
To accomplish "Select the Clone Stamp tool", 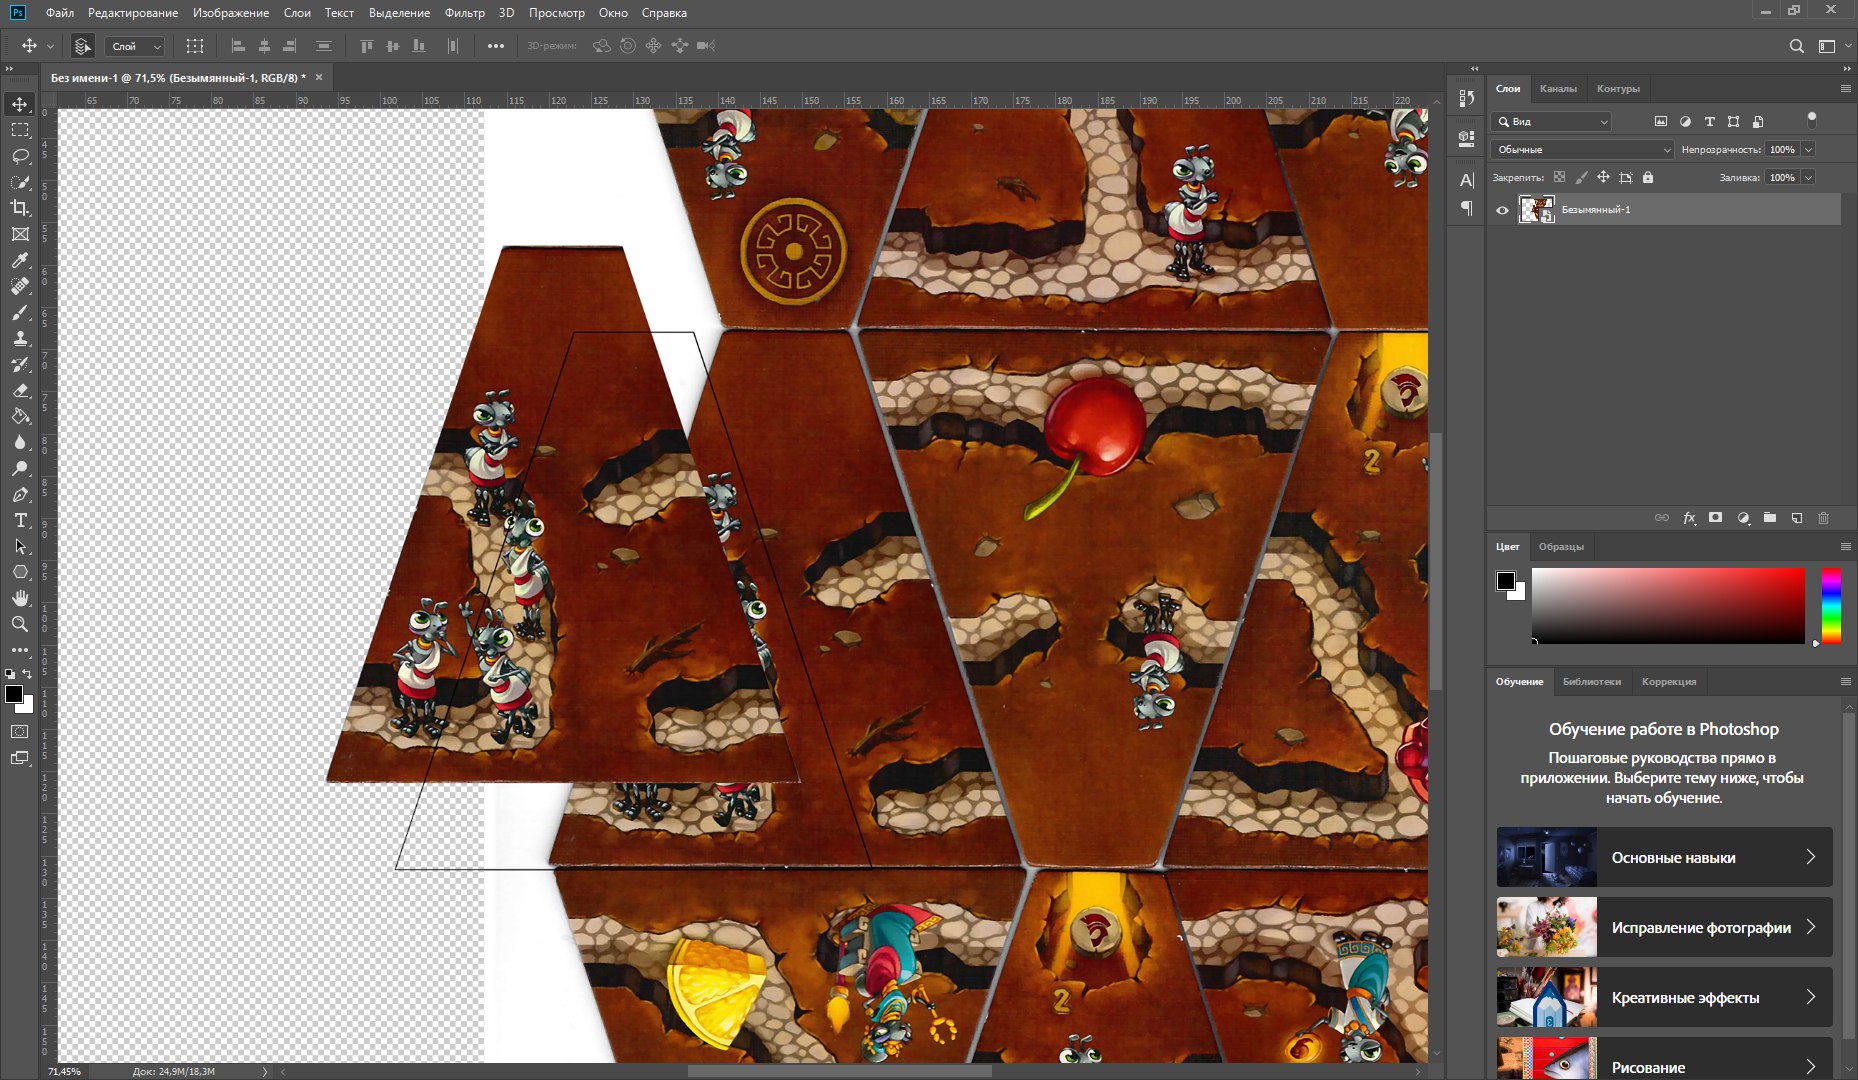I will tap(20, 339).
